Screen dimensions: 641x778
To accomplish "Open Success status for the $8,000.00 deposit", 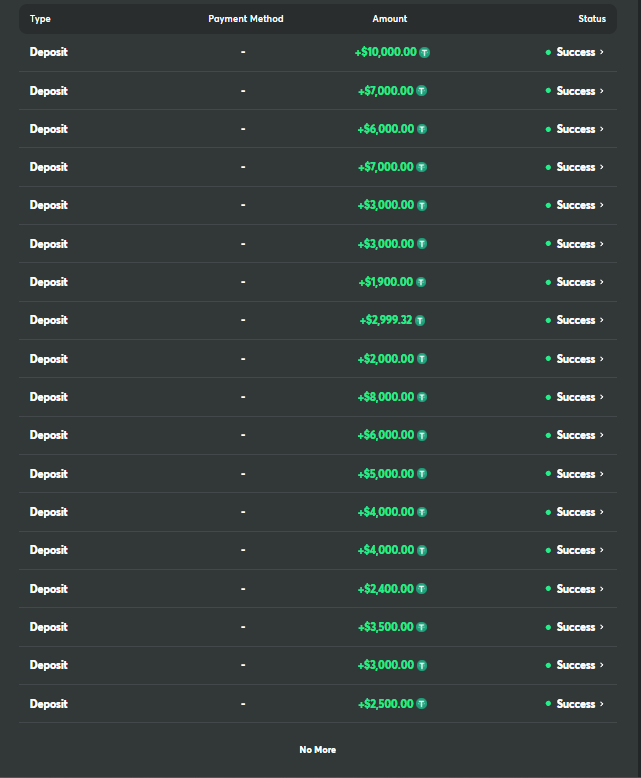I will (x=576, y=397).
